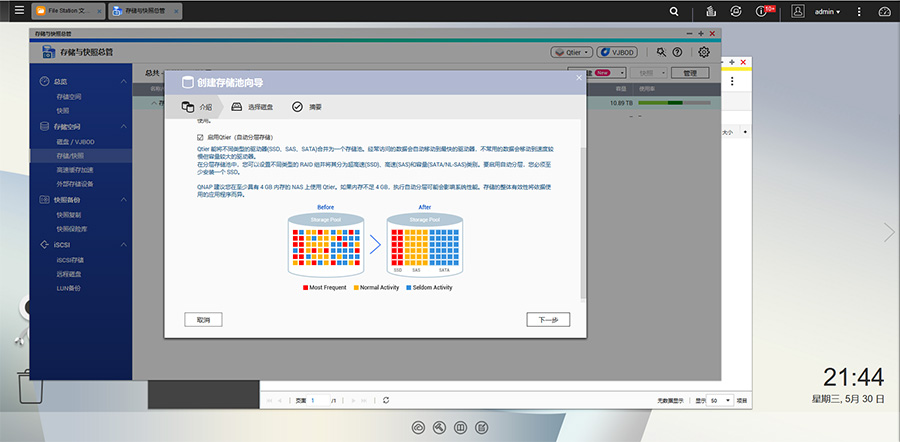Click the 取消 button
The height and width of the screenshot is (442, 900).
click(203, 320)
